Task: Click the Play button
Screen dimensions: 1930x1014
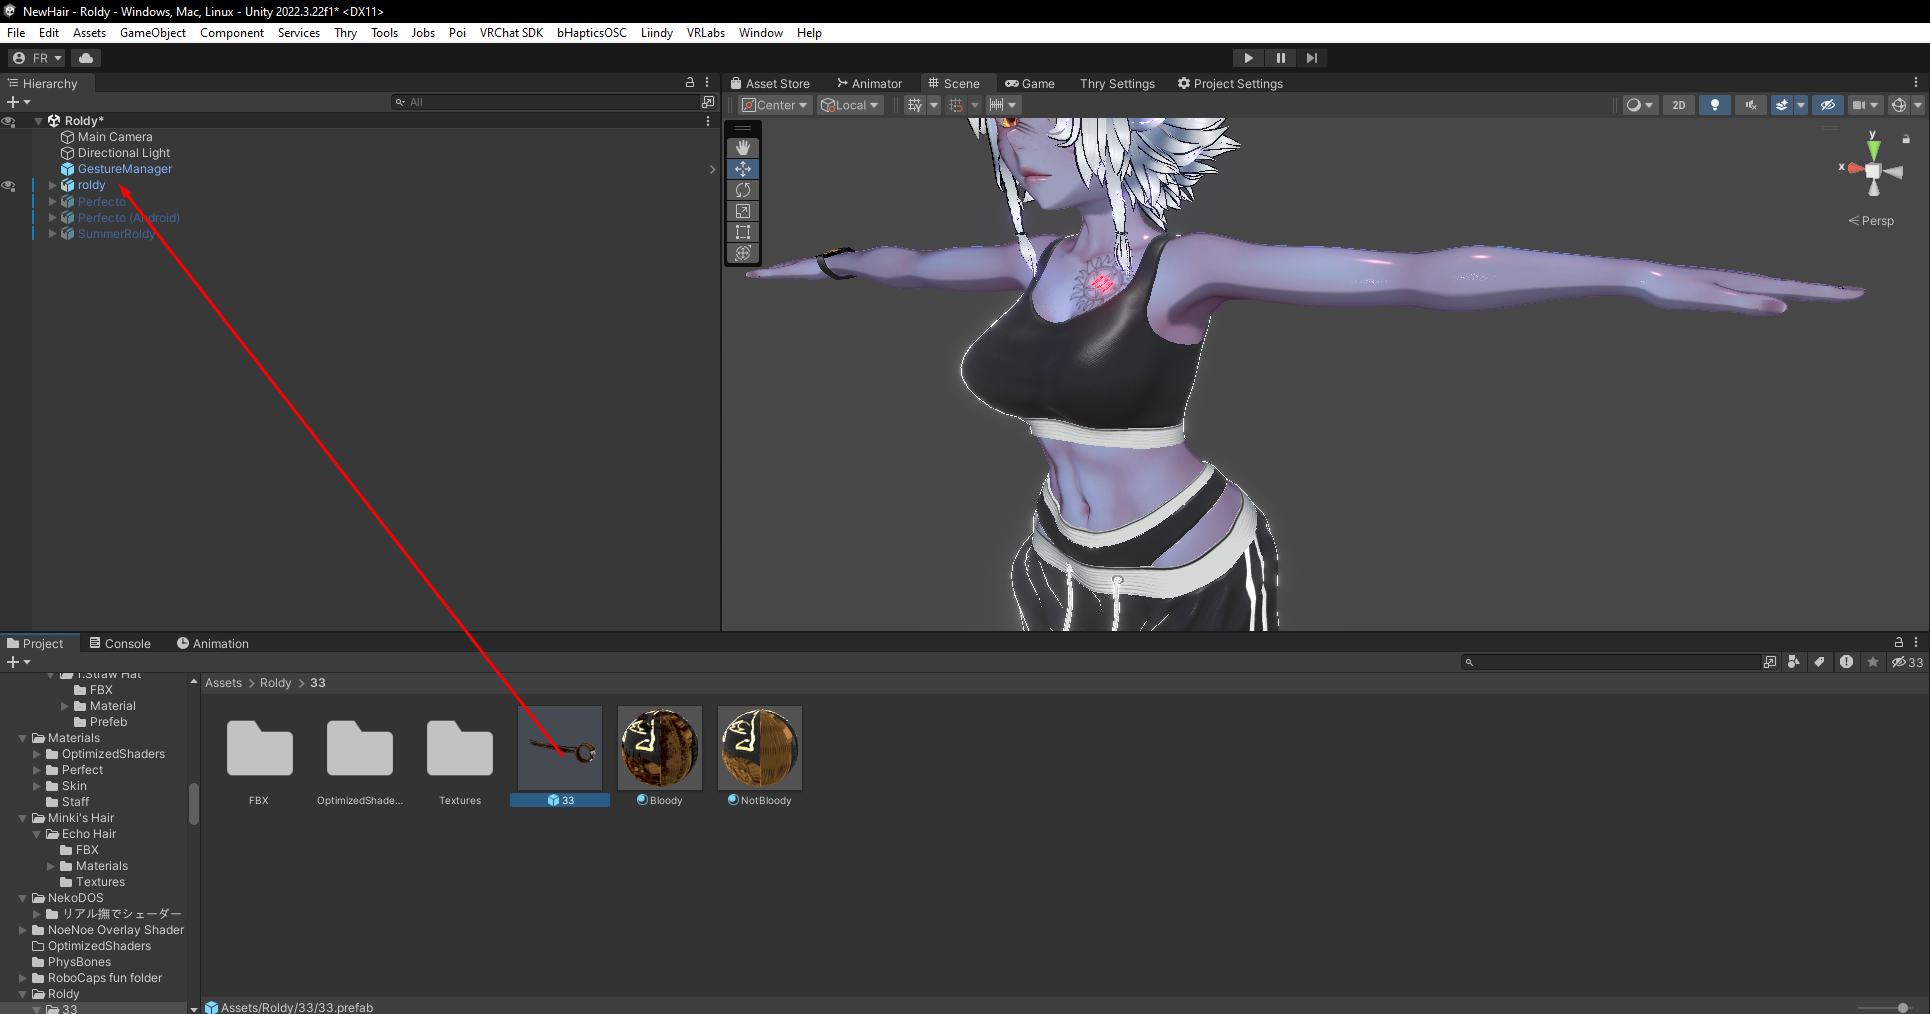Action: pos(1248,58)
